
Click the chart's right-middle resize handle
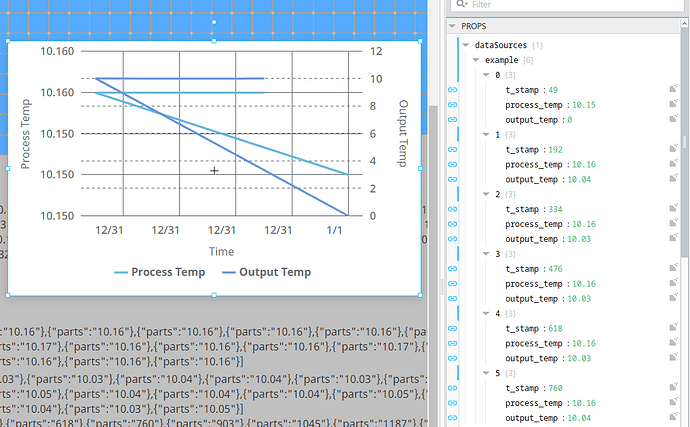coord(420,168)
